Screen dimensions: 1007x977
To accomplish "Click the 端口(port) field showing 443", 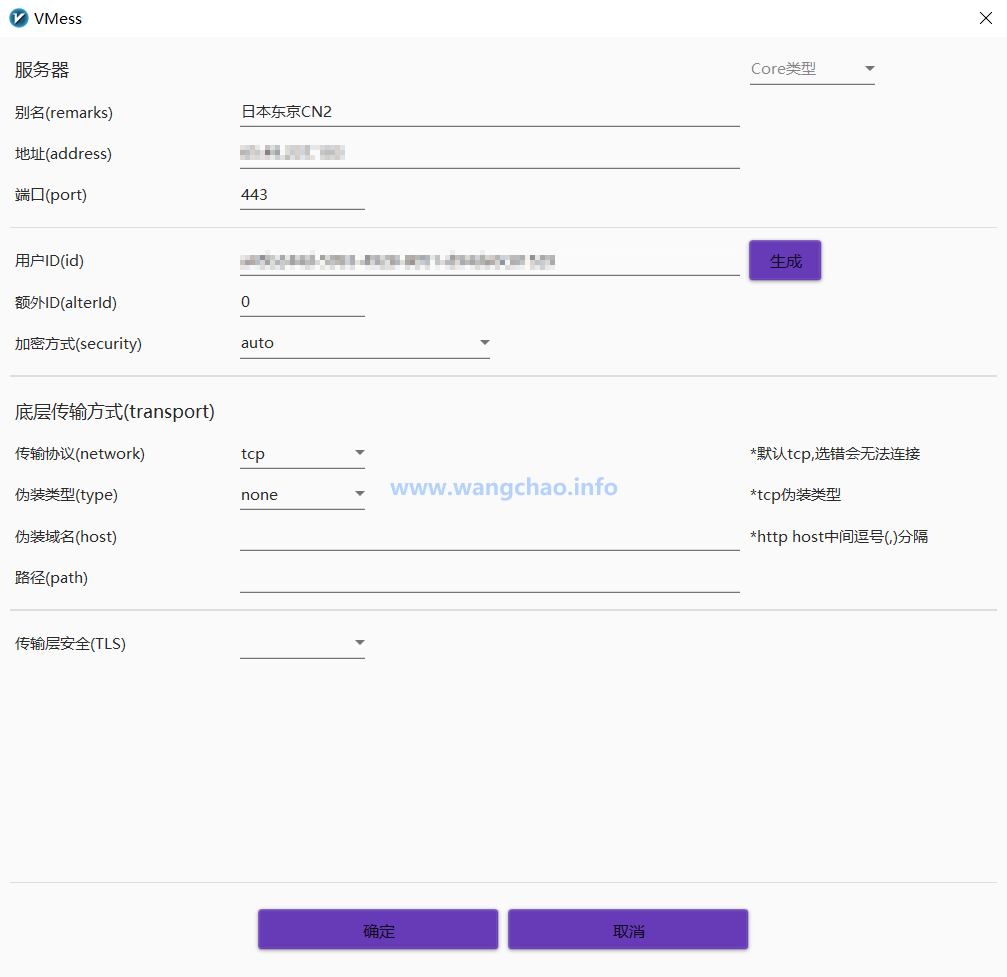I will tap(302, 195).
